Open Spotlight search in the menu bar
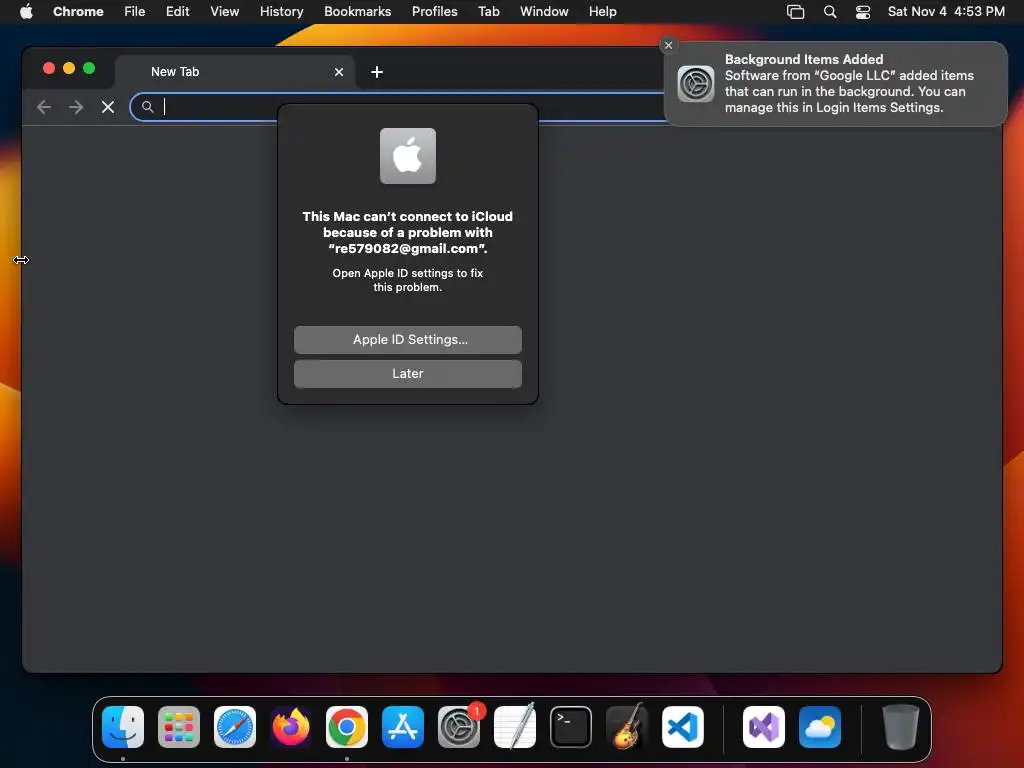 click(830, 12)
